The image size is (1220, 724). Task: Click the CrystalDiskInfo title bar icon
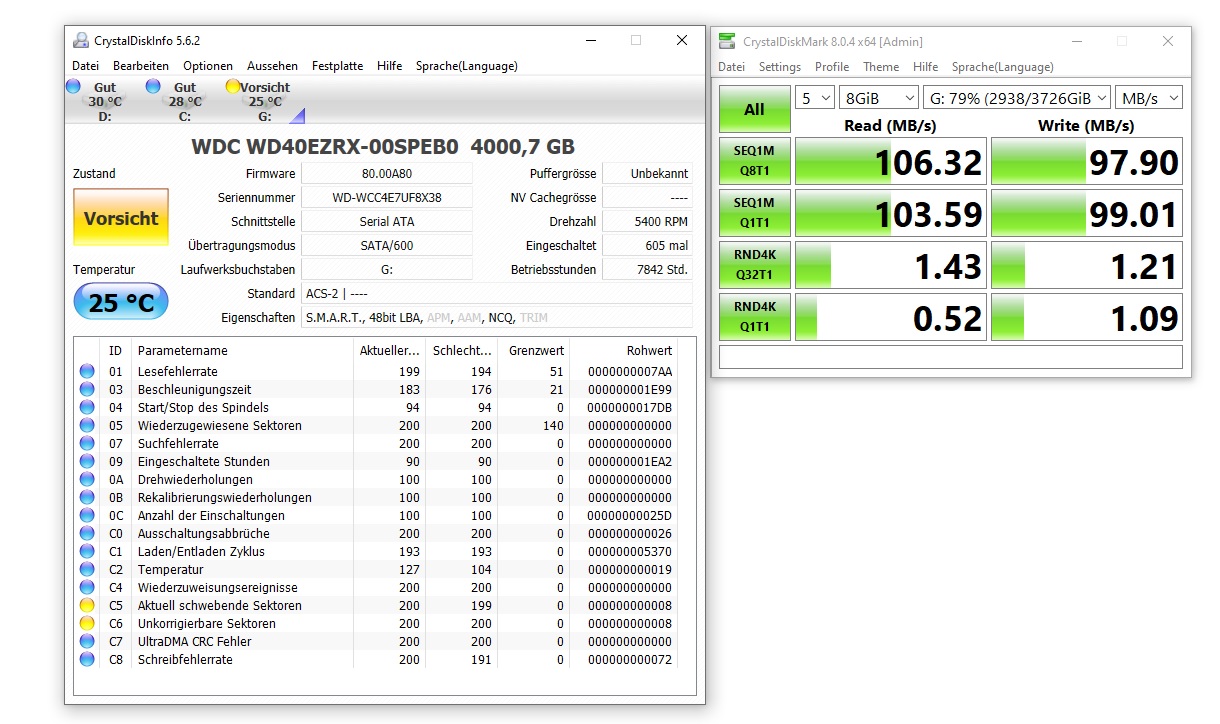point(79,40)
